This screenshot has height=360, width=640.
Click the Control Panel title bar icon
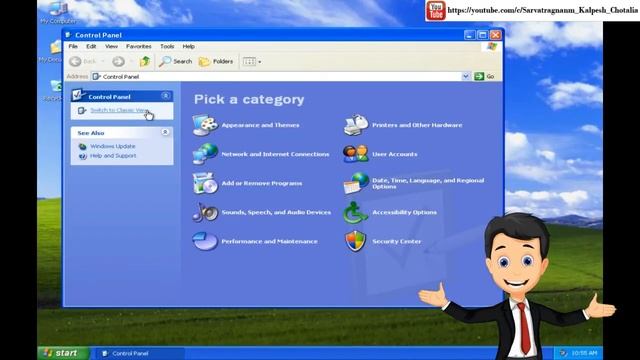tap(68, 35)
